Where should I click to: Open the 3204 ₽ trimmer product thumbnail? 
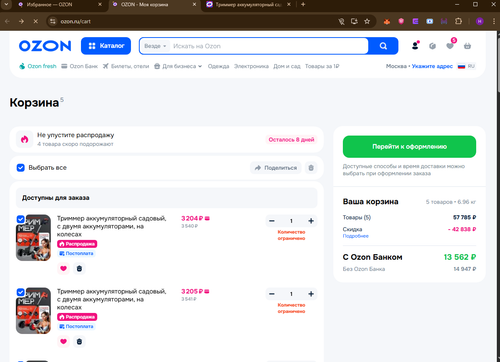pos(33,238)
